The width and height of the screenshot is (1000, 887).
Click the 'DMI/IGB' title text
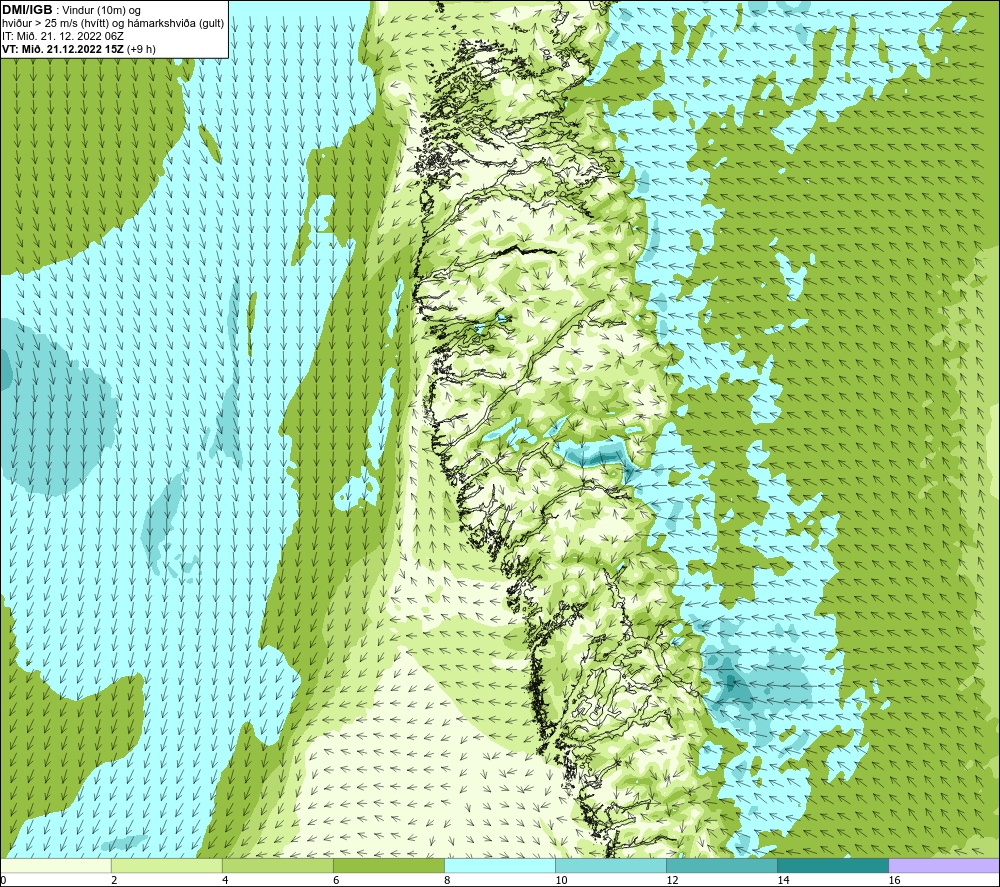pyautogui.click(x=27, y=10)
